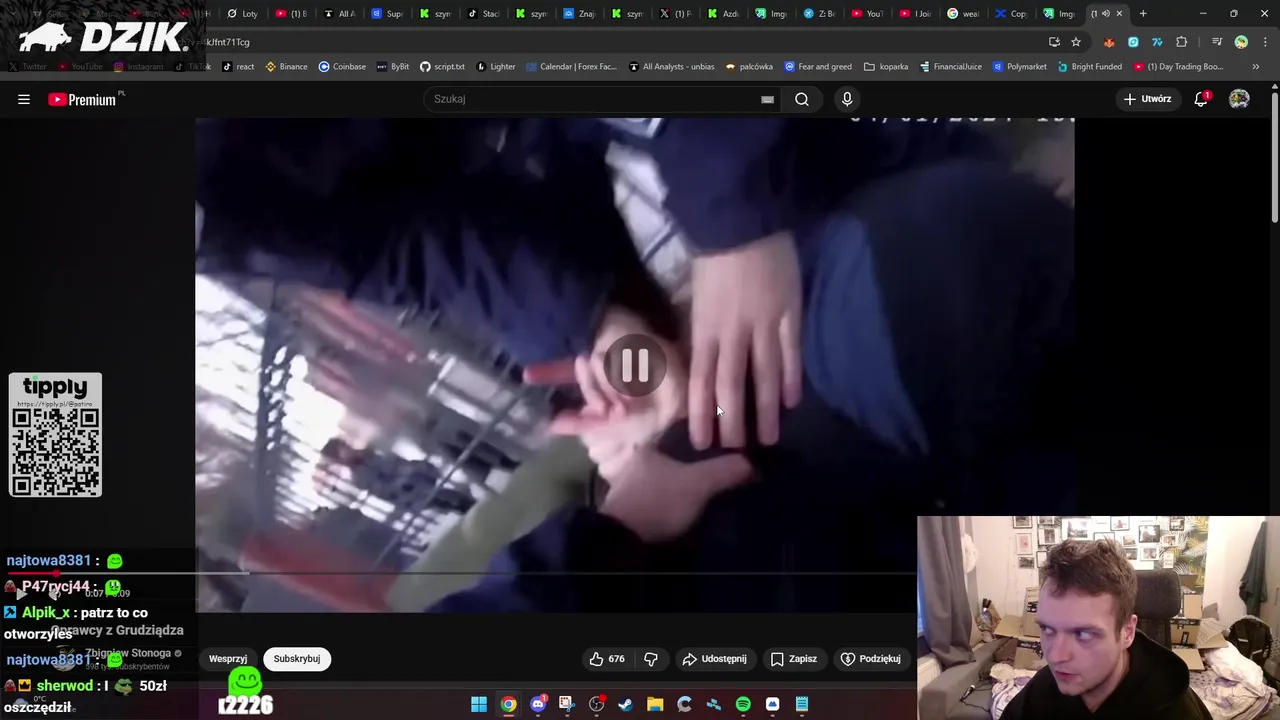This screenshot has width=1280, height=720.
Task: Open the FinancialJuice bookmark
Action: tap(950, 67)
